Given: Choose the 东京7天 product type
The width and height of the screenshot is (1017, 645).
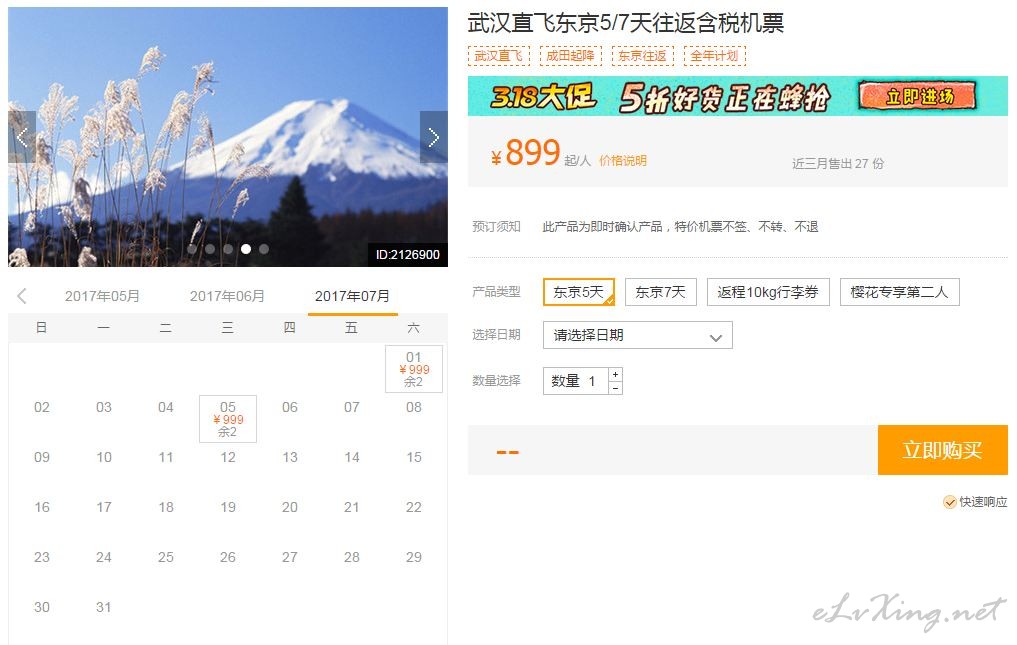Looking at the screenshot, I should pyautogui.click(x=660, y=292).
